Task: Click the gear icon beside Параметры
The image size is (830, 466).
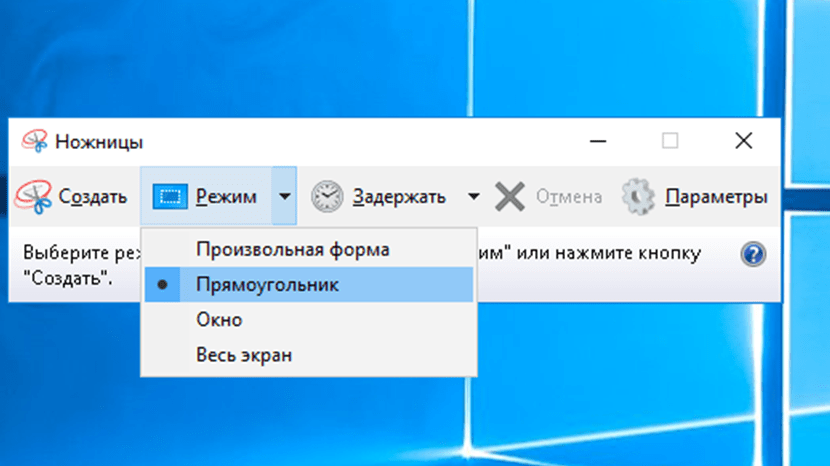Action: click(638, 196)
